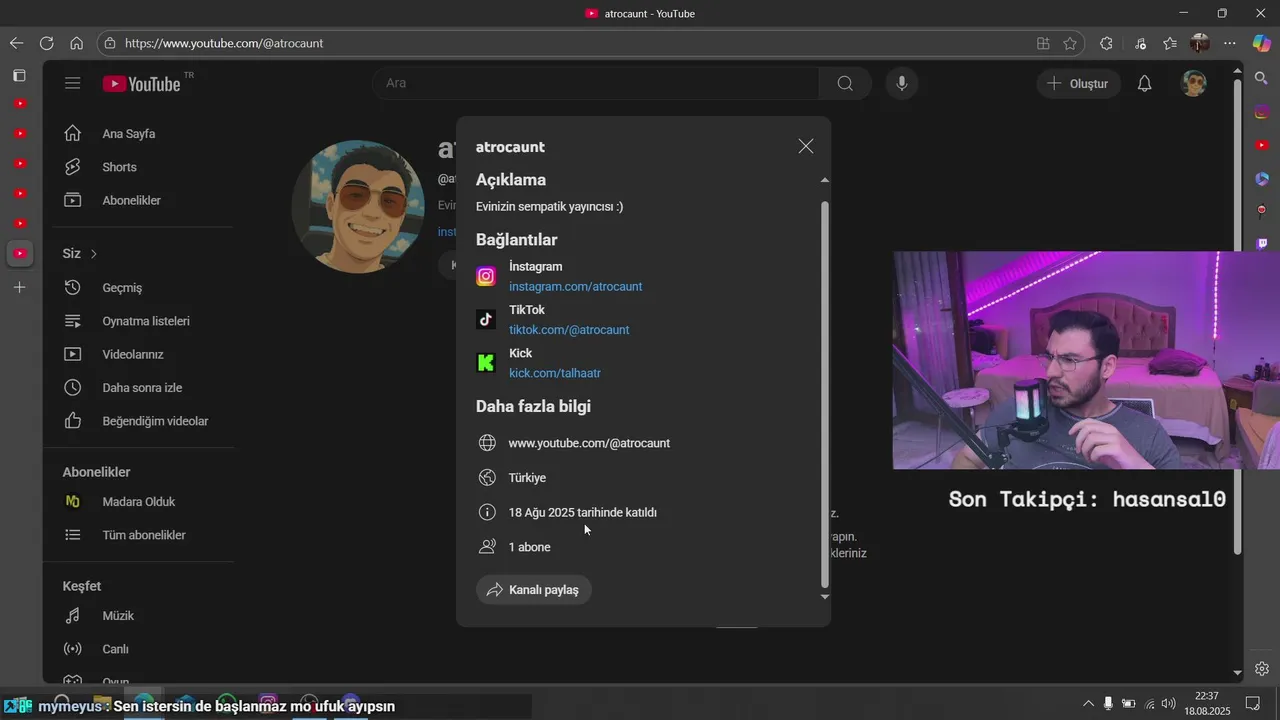Click the Oluştur create button
The image size is (1280, 720).
click(1078, 84)
